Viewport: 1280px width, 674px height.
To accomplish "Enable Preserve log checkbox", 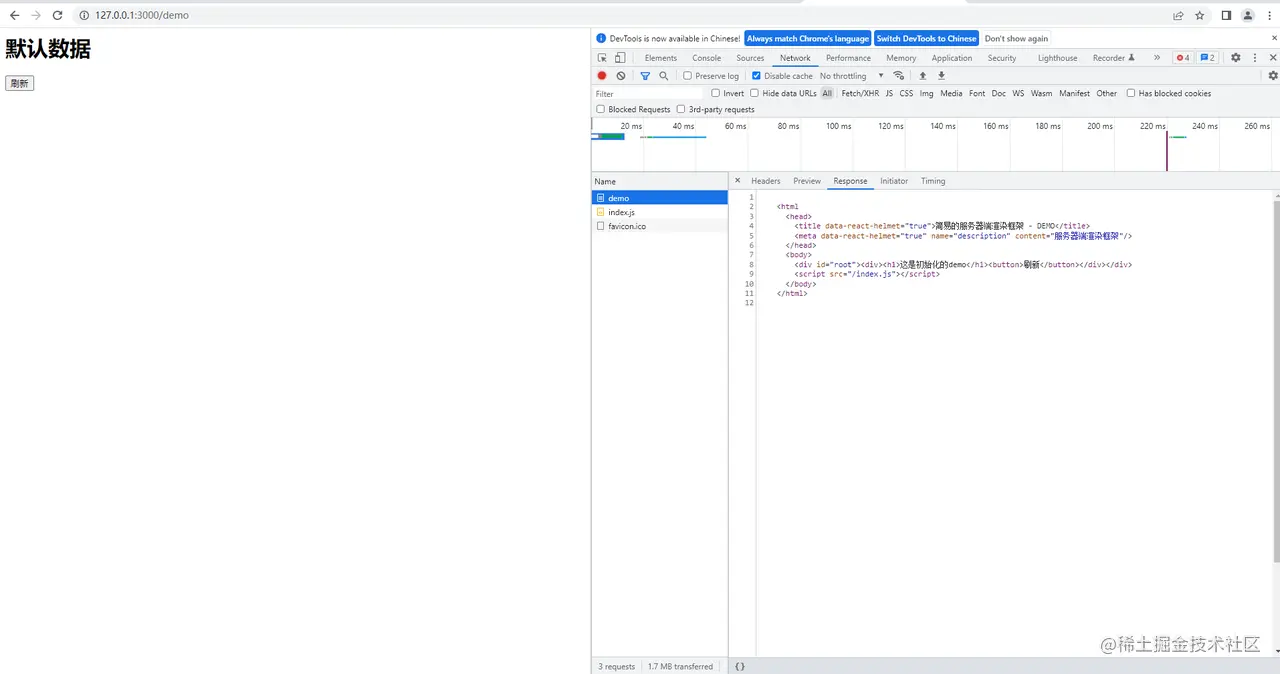I will pos(688,76).
